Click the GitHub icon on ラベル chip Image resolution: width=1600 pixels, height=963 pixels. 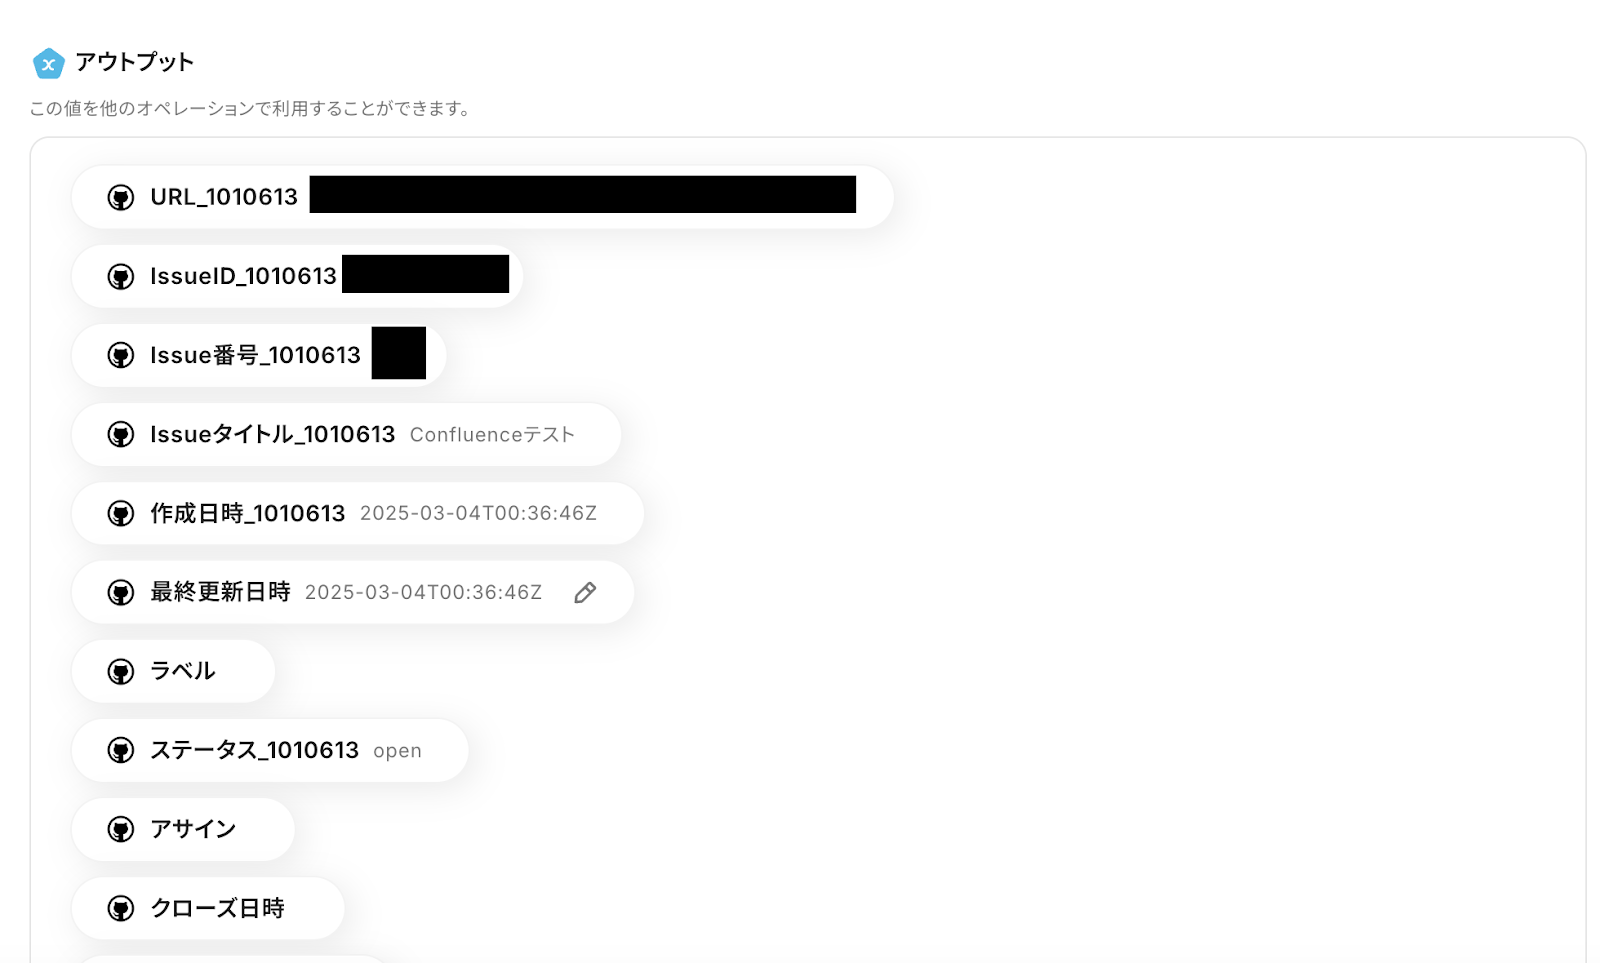pos(121,671)
